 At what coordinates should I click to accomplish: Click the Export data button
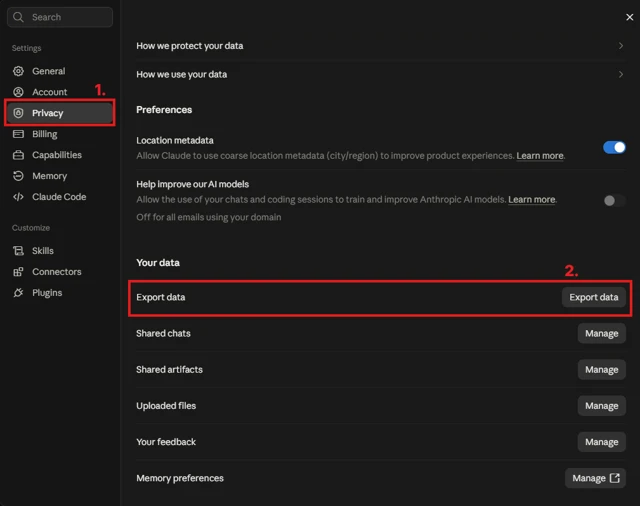click(593, 297)
